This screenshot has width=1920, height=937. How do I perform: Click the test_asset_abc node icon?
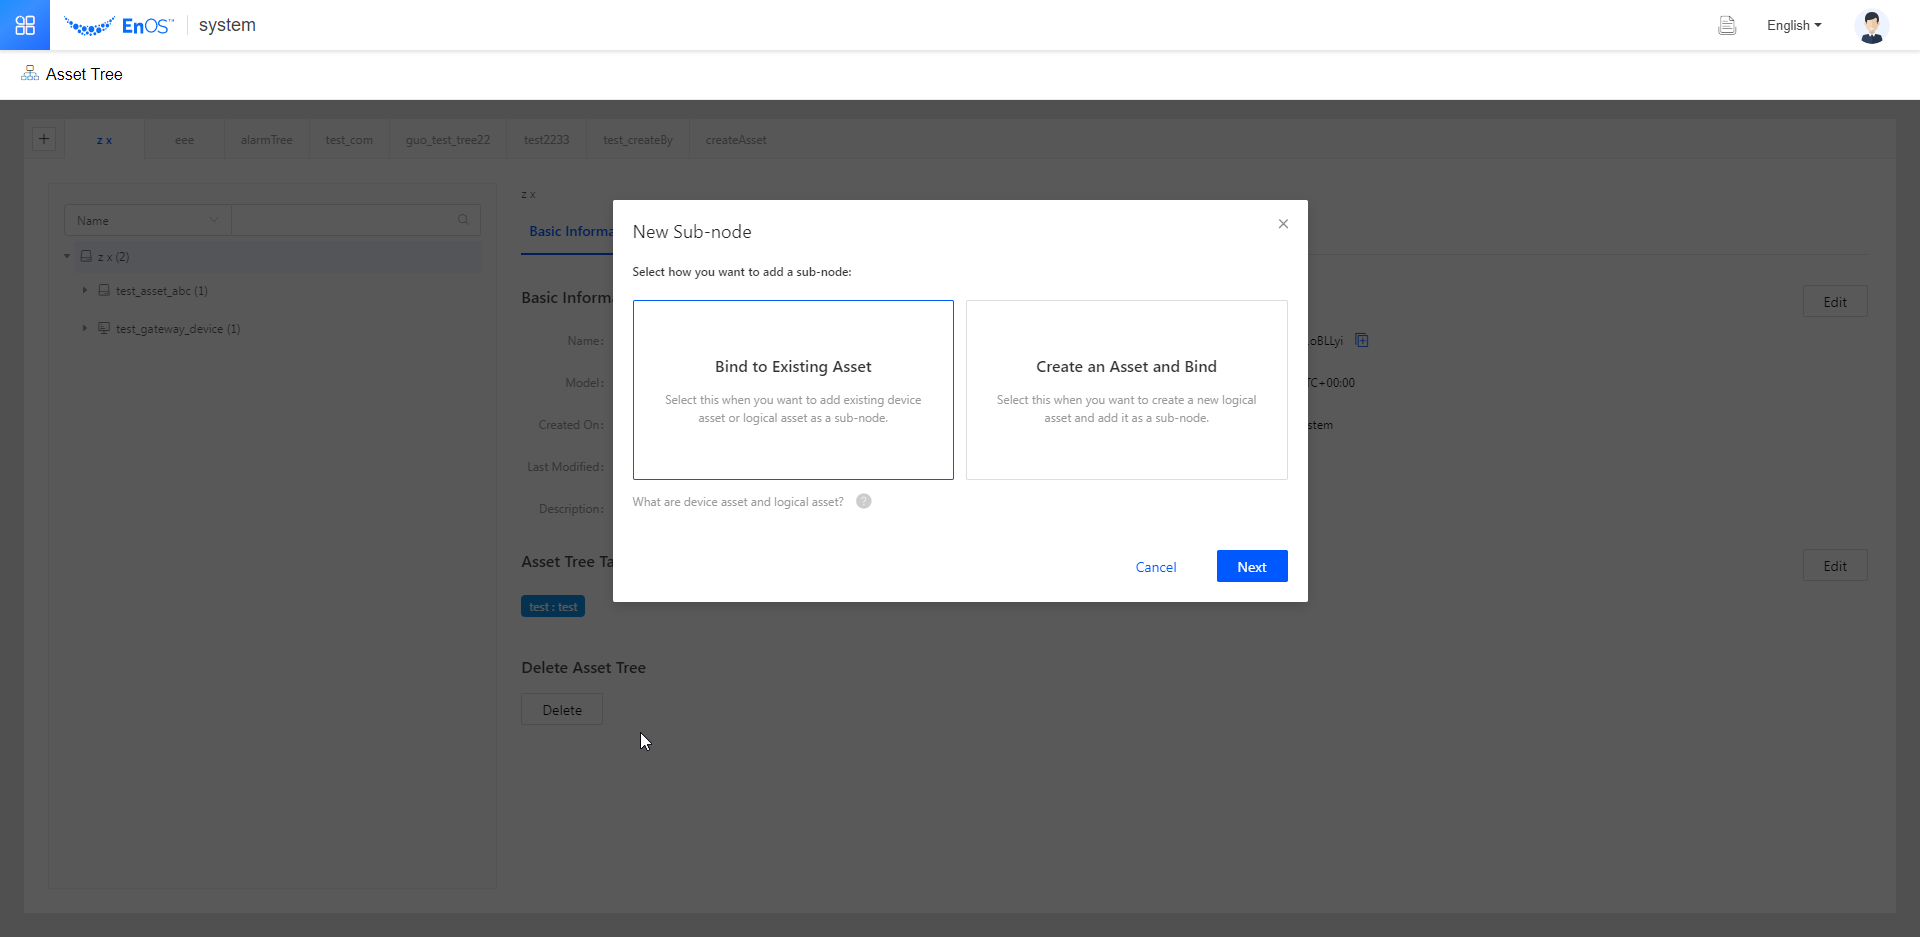click(x=104, y=291)
